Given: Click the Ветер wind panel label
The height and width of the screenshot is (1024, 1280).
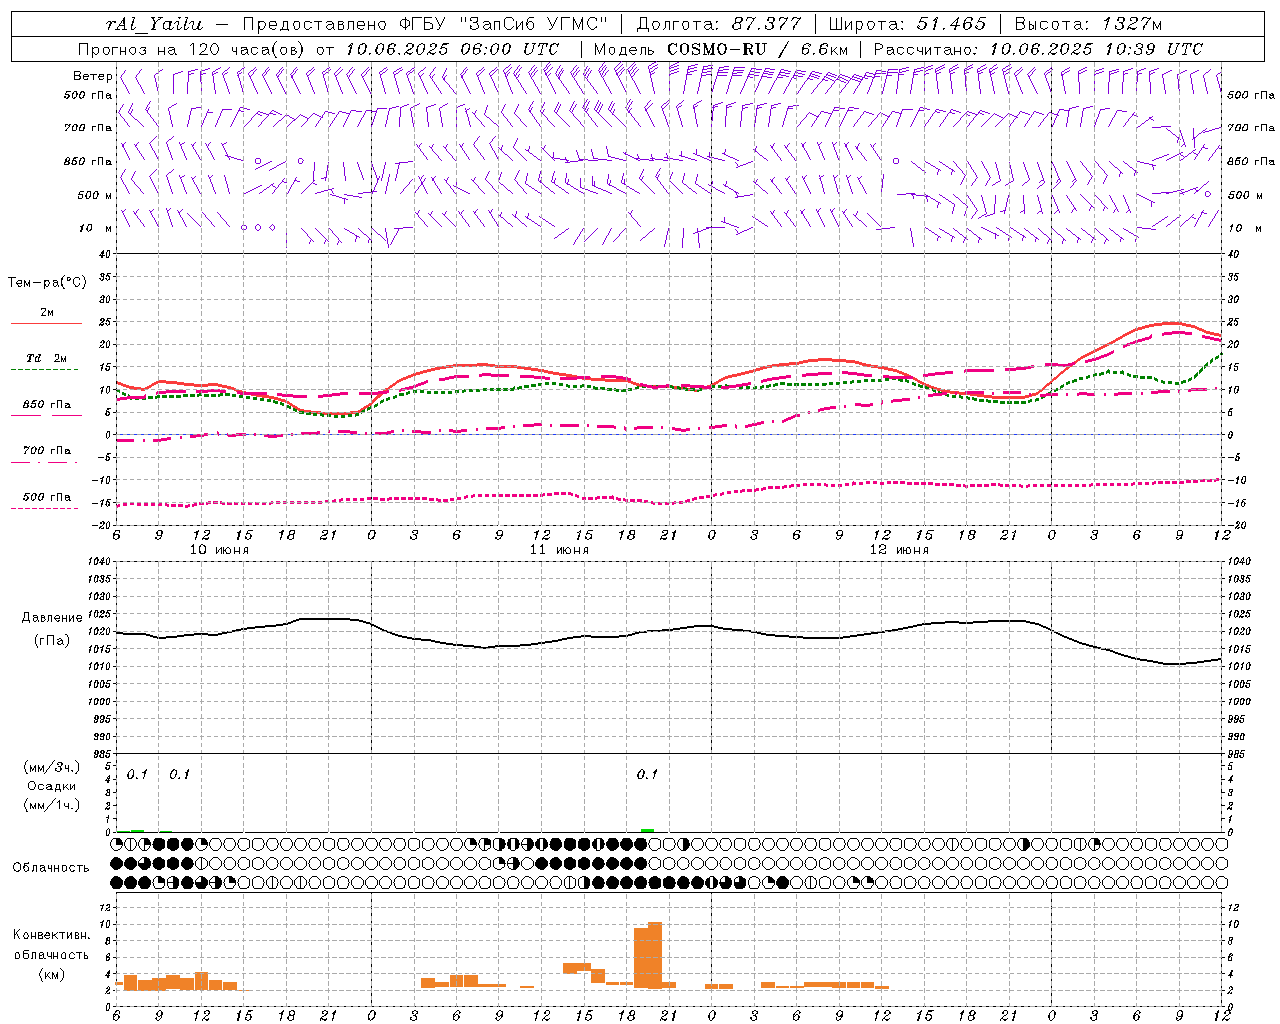Looking at the screenshot, I should pos(92,76).
